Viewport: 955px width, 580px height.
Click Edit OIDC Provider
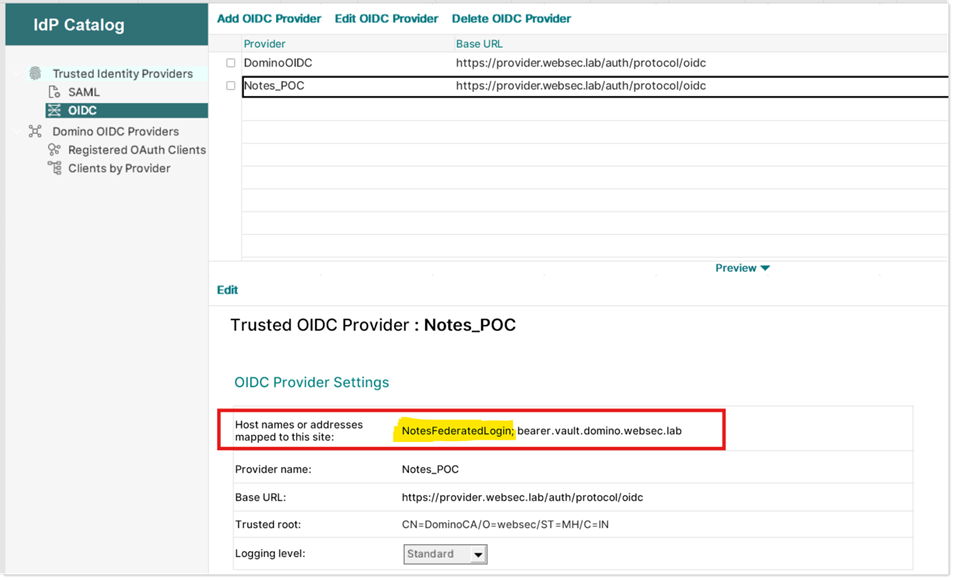click(386, 19)
